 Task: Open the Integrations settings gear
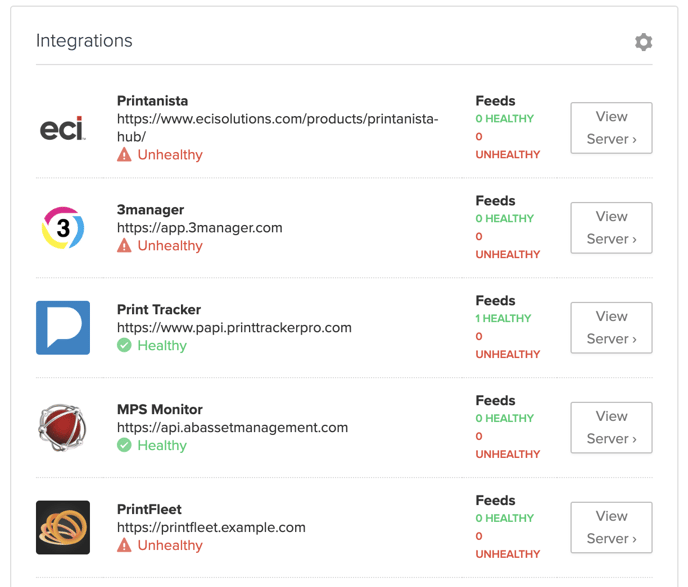(x=643, y=42)
